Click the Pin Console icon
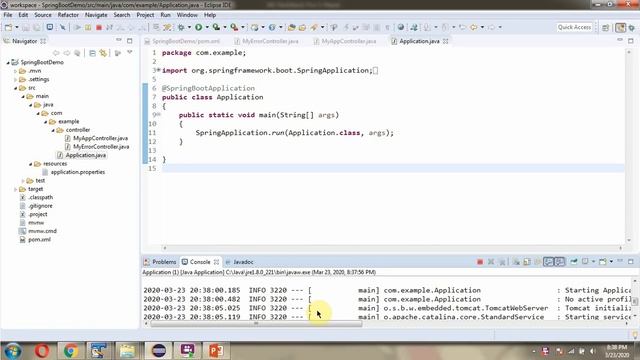Viewport: 640px width, 360px height. pyautogui.click(x=574, y=261)
